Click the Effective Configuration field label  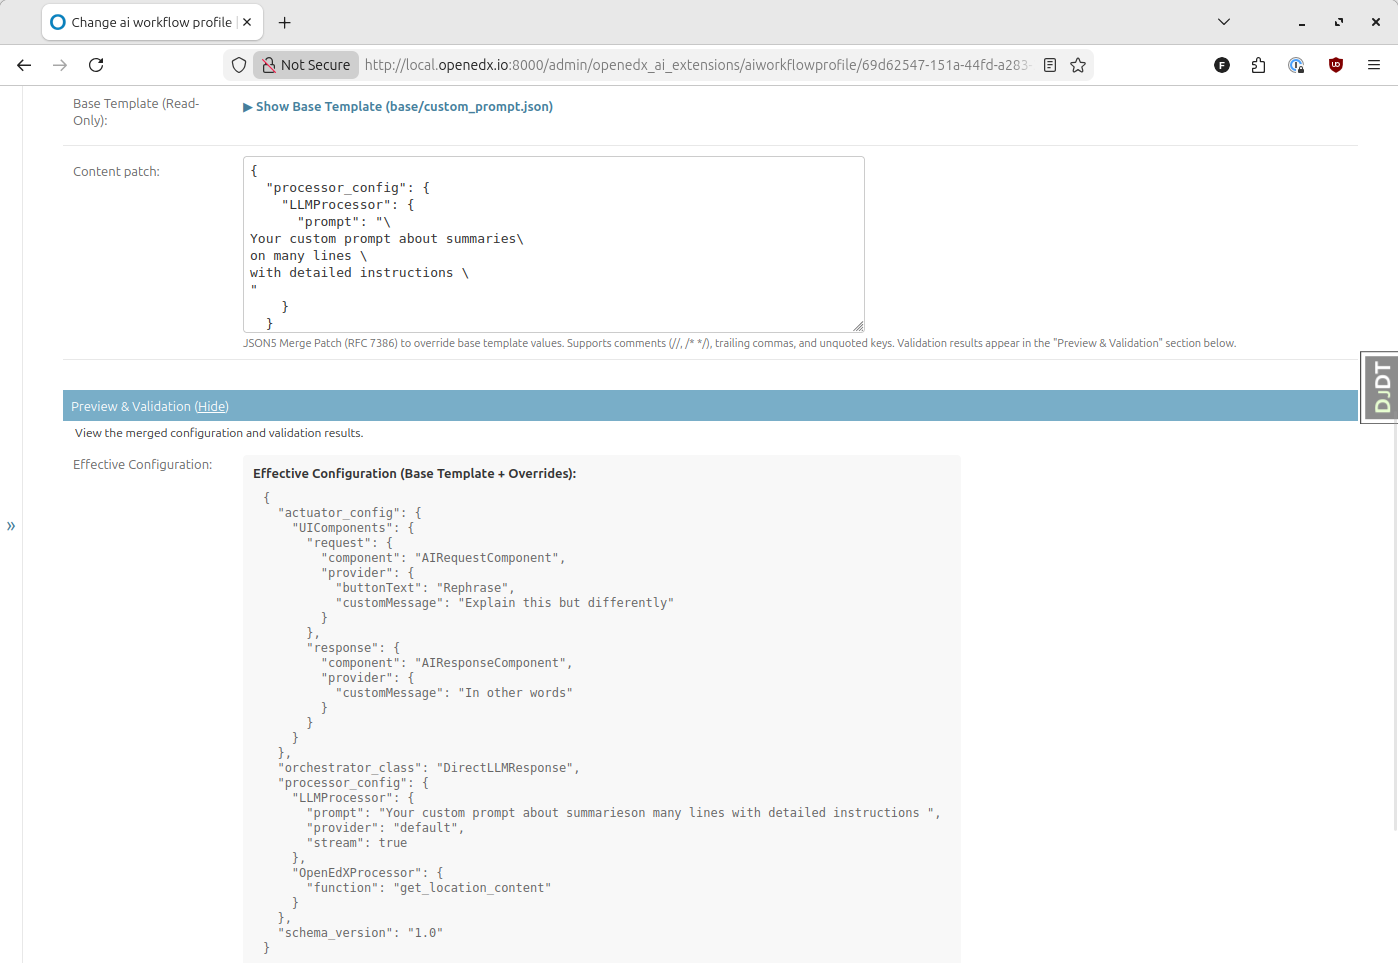click(142, 465)
